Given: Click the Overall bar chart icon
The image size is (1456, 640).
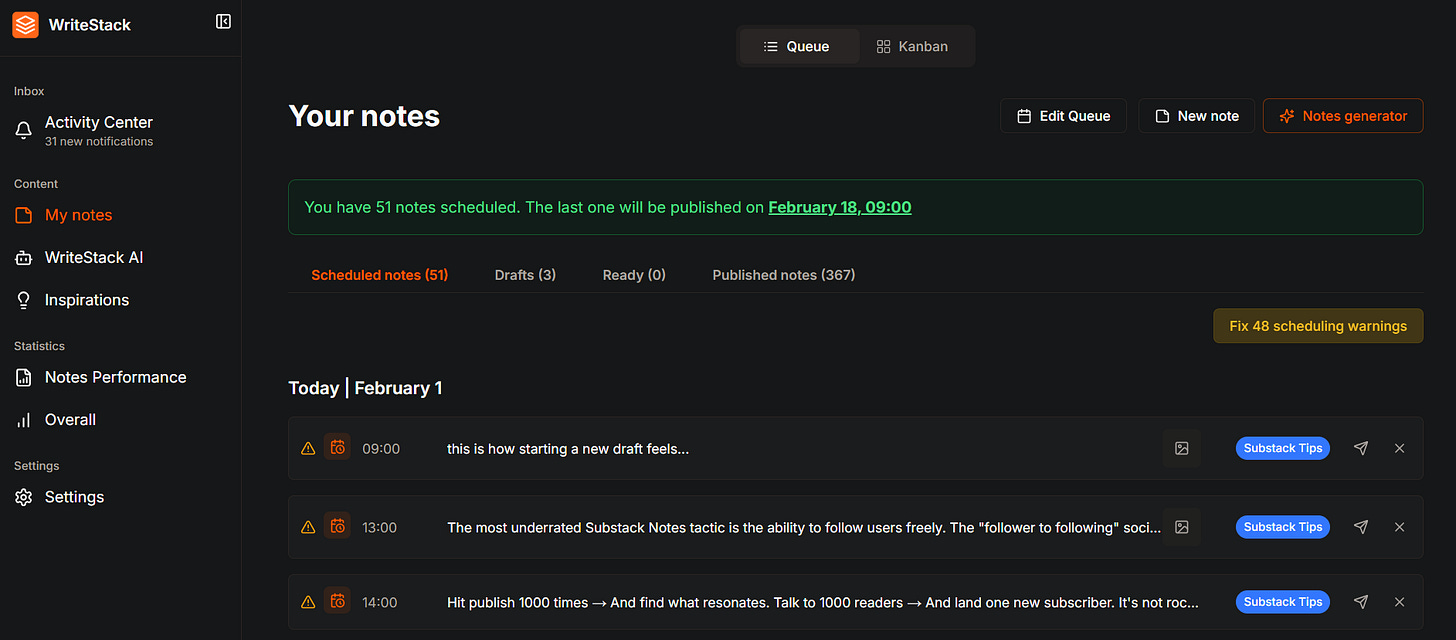Looking at the screenshot, I should [24, 420].
